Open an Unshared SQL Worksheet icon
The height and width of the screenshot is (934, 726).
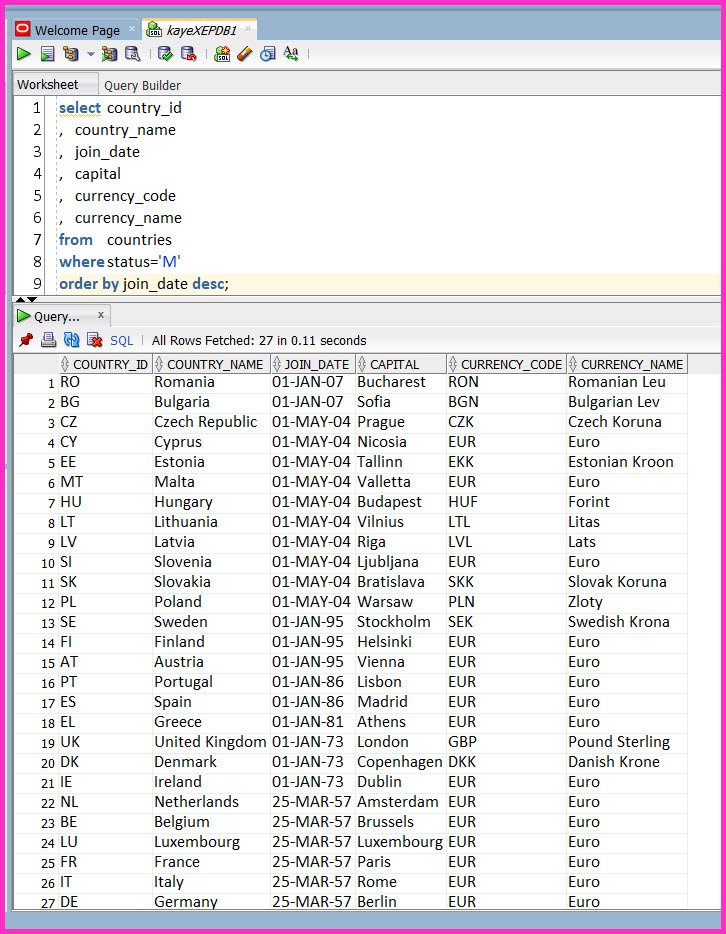(x=222, y=54)
